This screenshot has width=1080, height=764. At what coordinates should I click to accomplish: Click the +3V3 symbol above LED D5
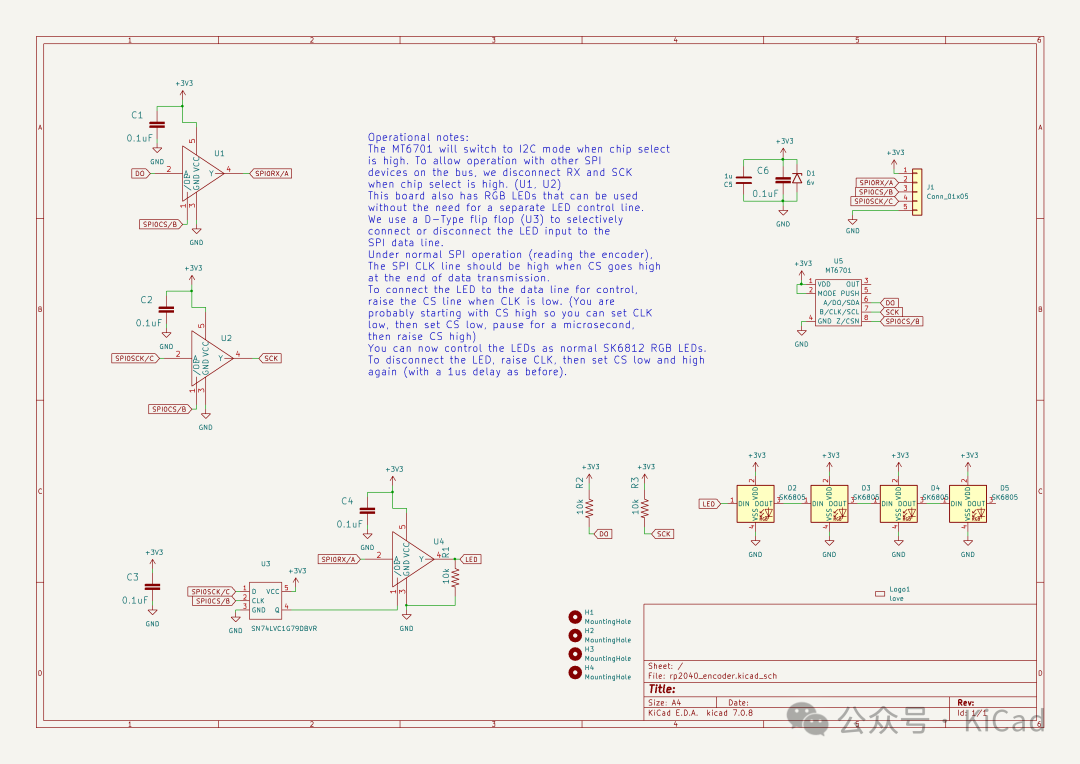pos(968,460)
